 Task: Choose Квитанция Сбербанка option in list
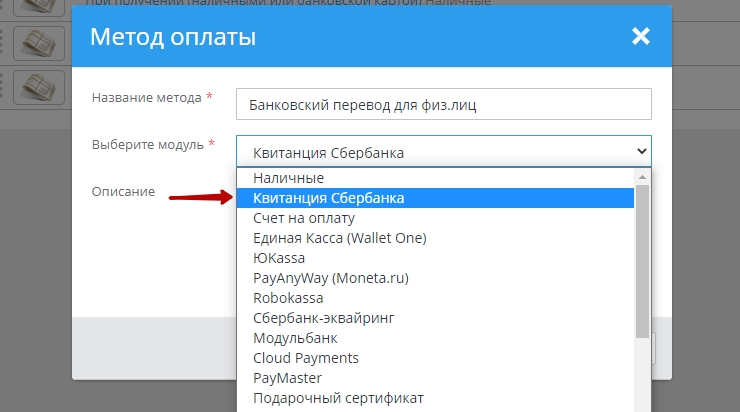(328, 198)
